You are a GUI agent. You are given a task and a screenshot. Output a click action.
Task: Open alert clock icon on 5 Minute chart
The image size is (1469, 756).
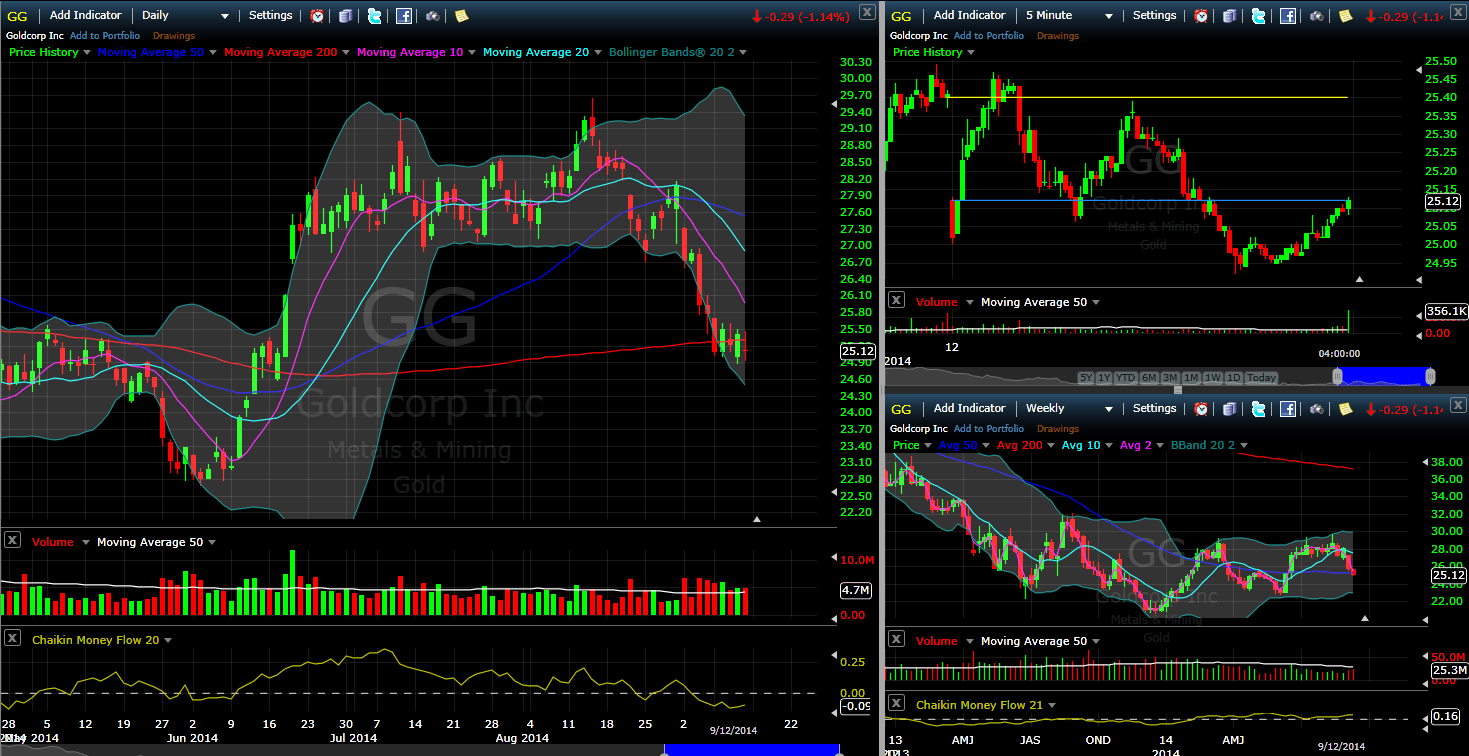coord(1201,16)
